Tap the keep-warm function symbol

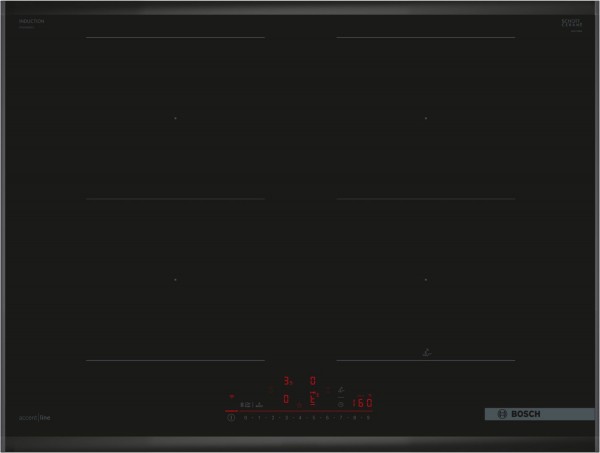(x=259, y=404)
